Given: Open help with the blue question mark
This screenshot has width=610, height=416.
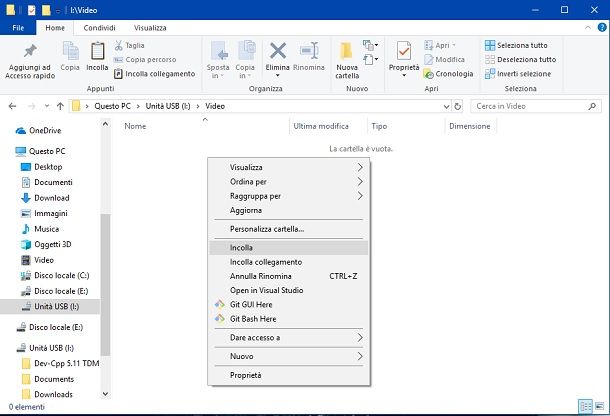Looking at the screenshot, I should point(602,27).
